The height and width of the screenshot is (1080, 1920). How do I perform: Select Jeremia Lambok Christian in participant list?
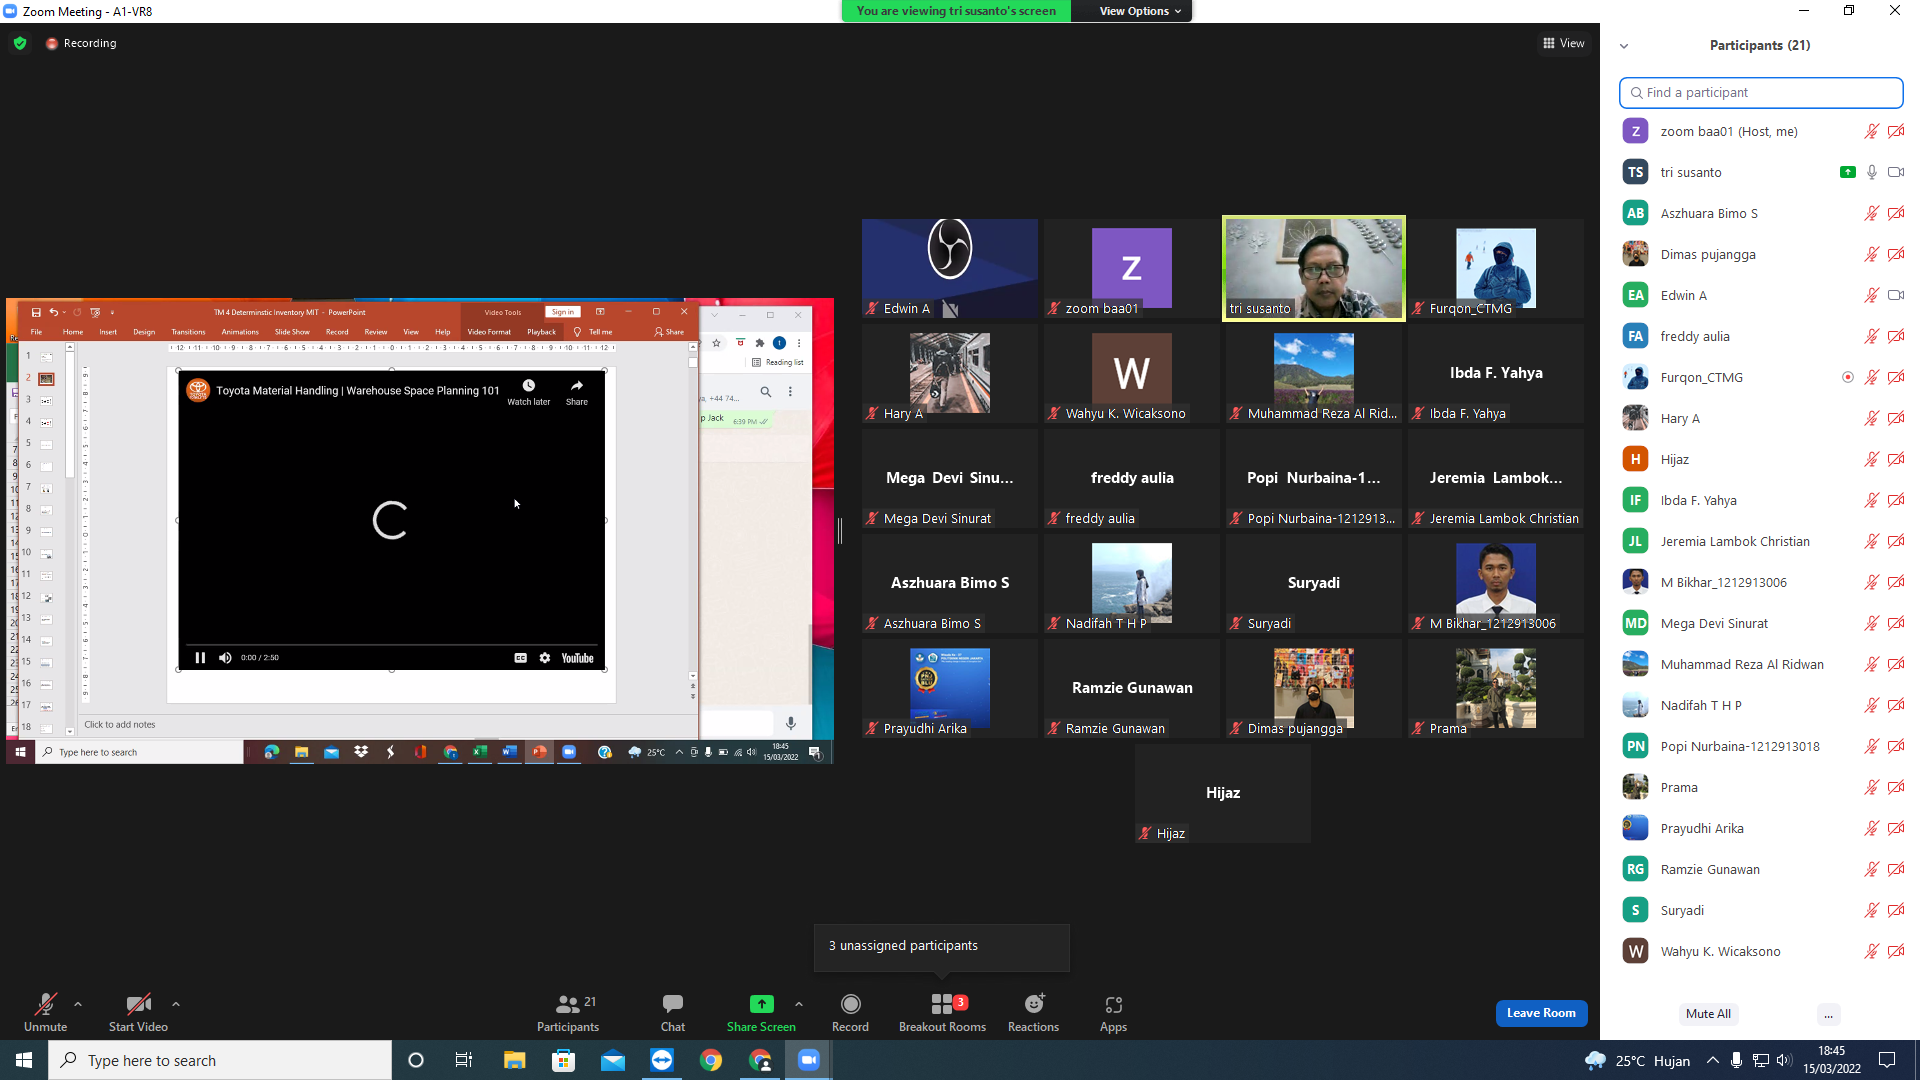(1762, 541)
